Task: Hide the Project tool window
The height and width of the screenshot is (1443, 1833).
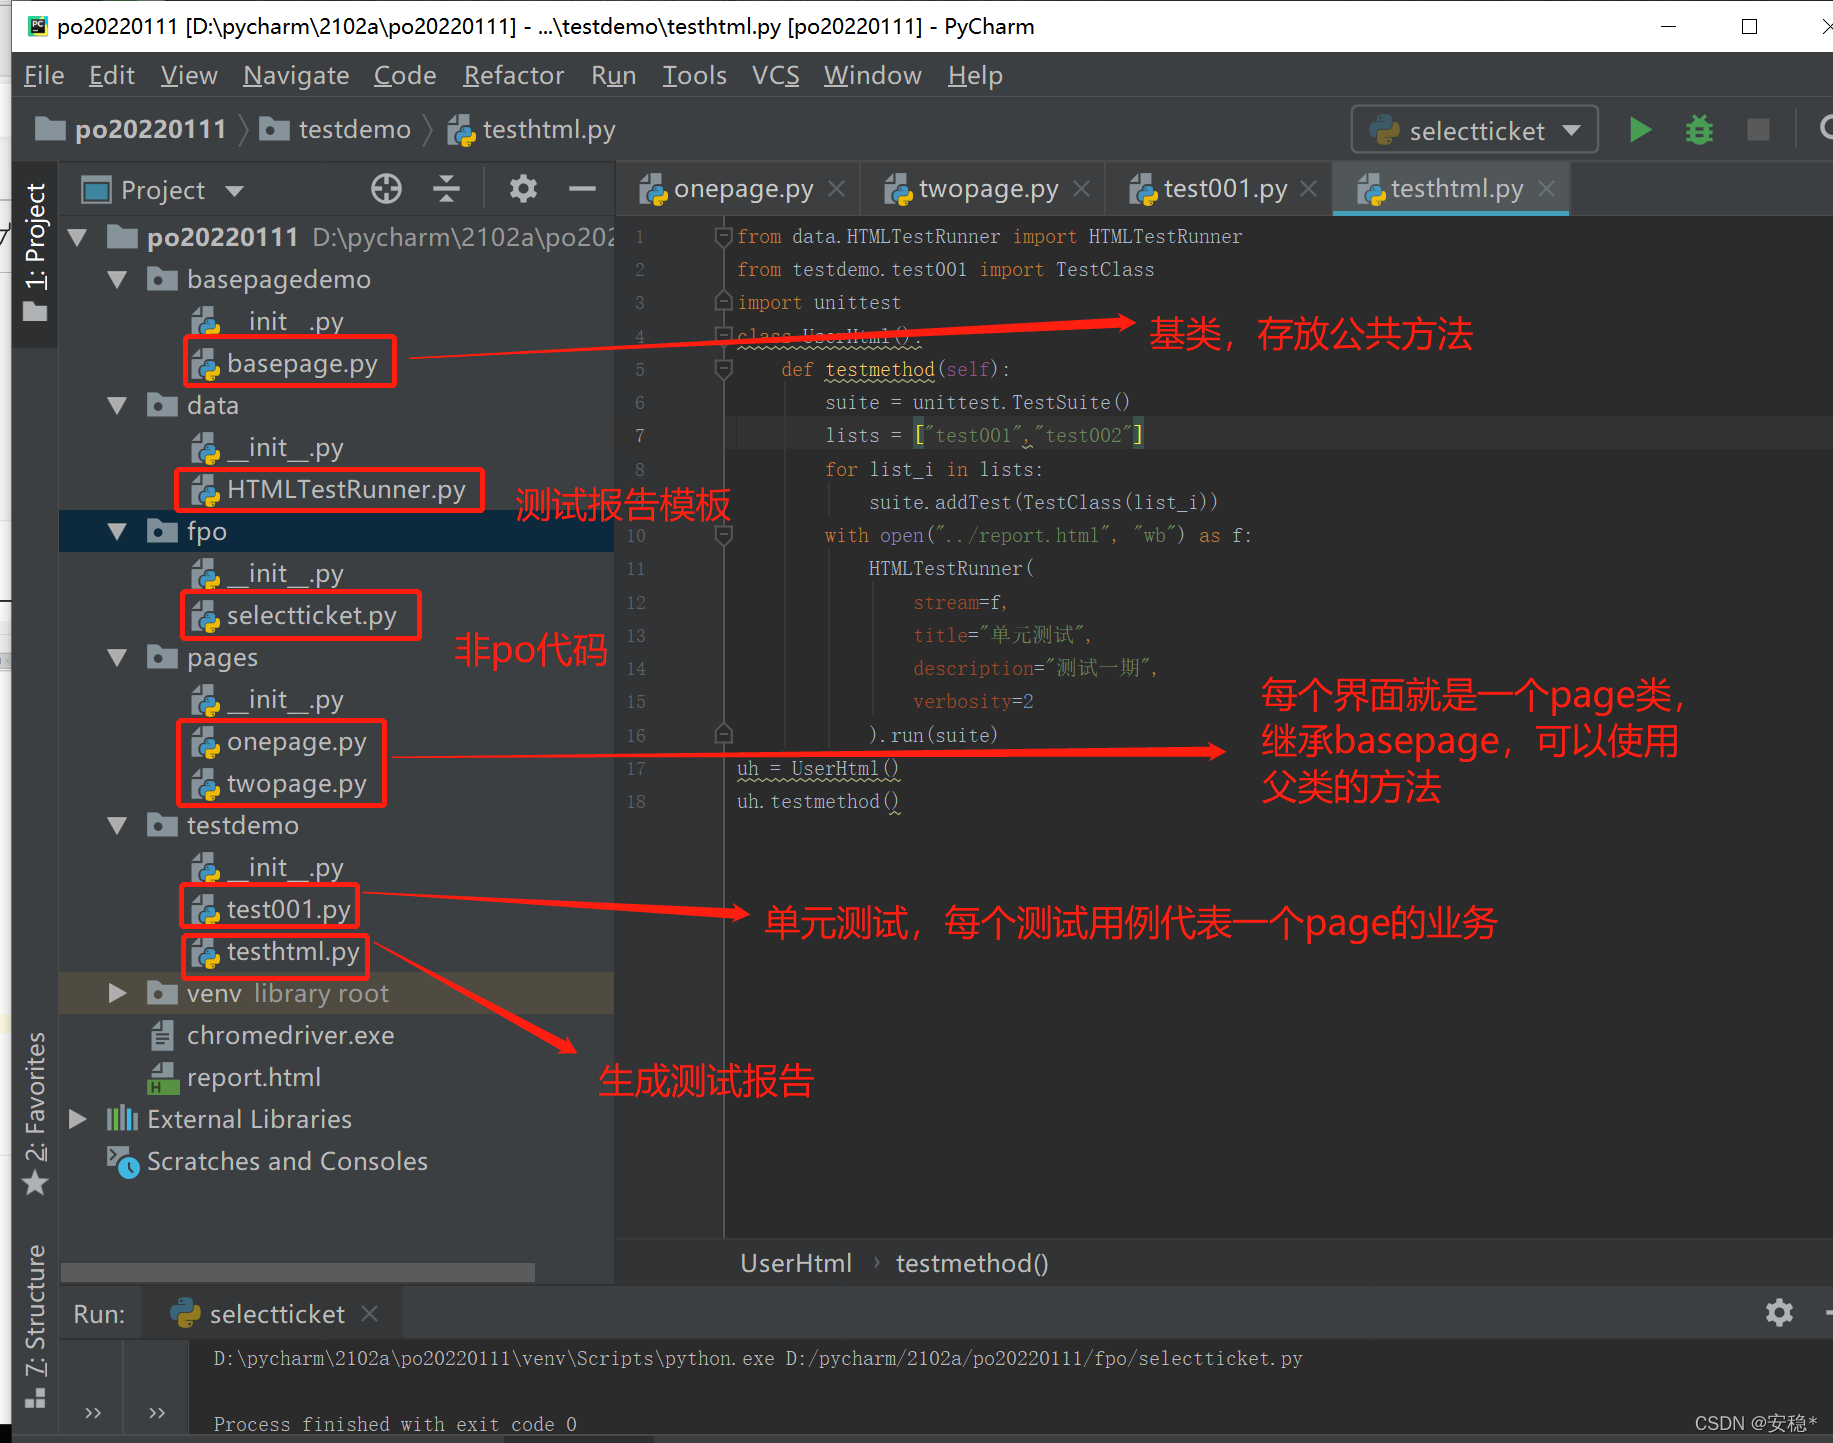Action: coord(583,189)
